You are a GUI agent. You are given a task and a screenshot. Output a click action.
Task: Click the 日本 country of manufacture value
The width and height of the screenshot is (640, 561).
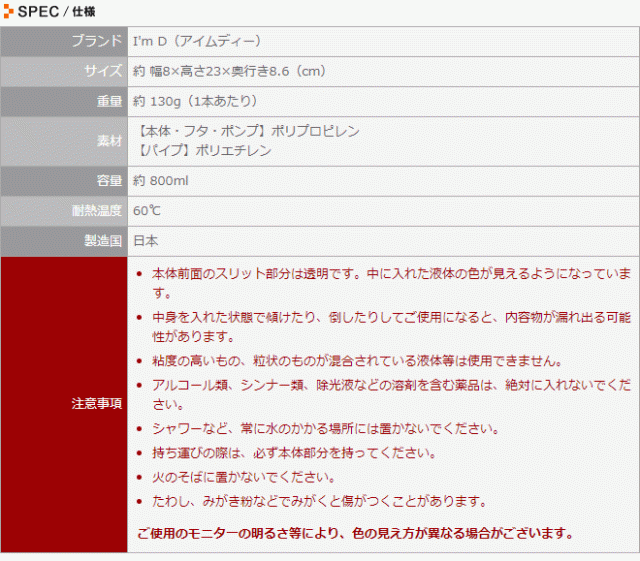tap(145, 241)
